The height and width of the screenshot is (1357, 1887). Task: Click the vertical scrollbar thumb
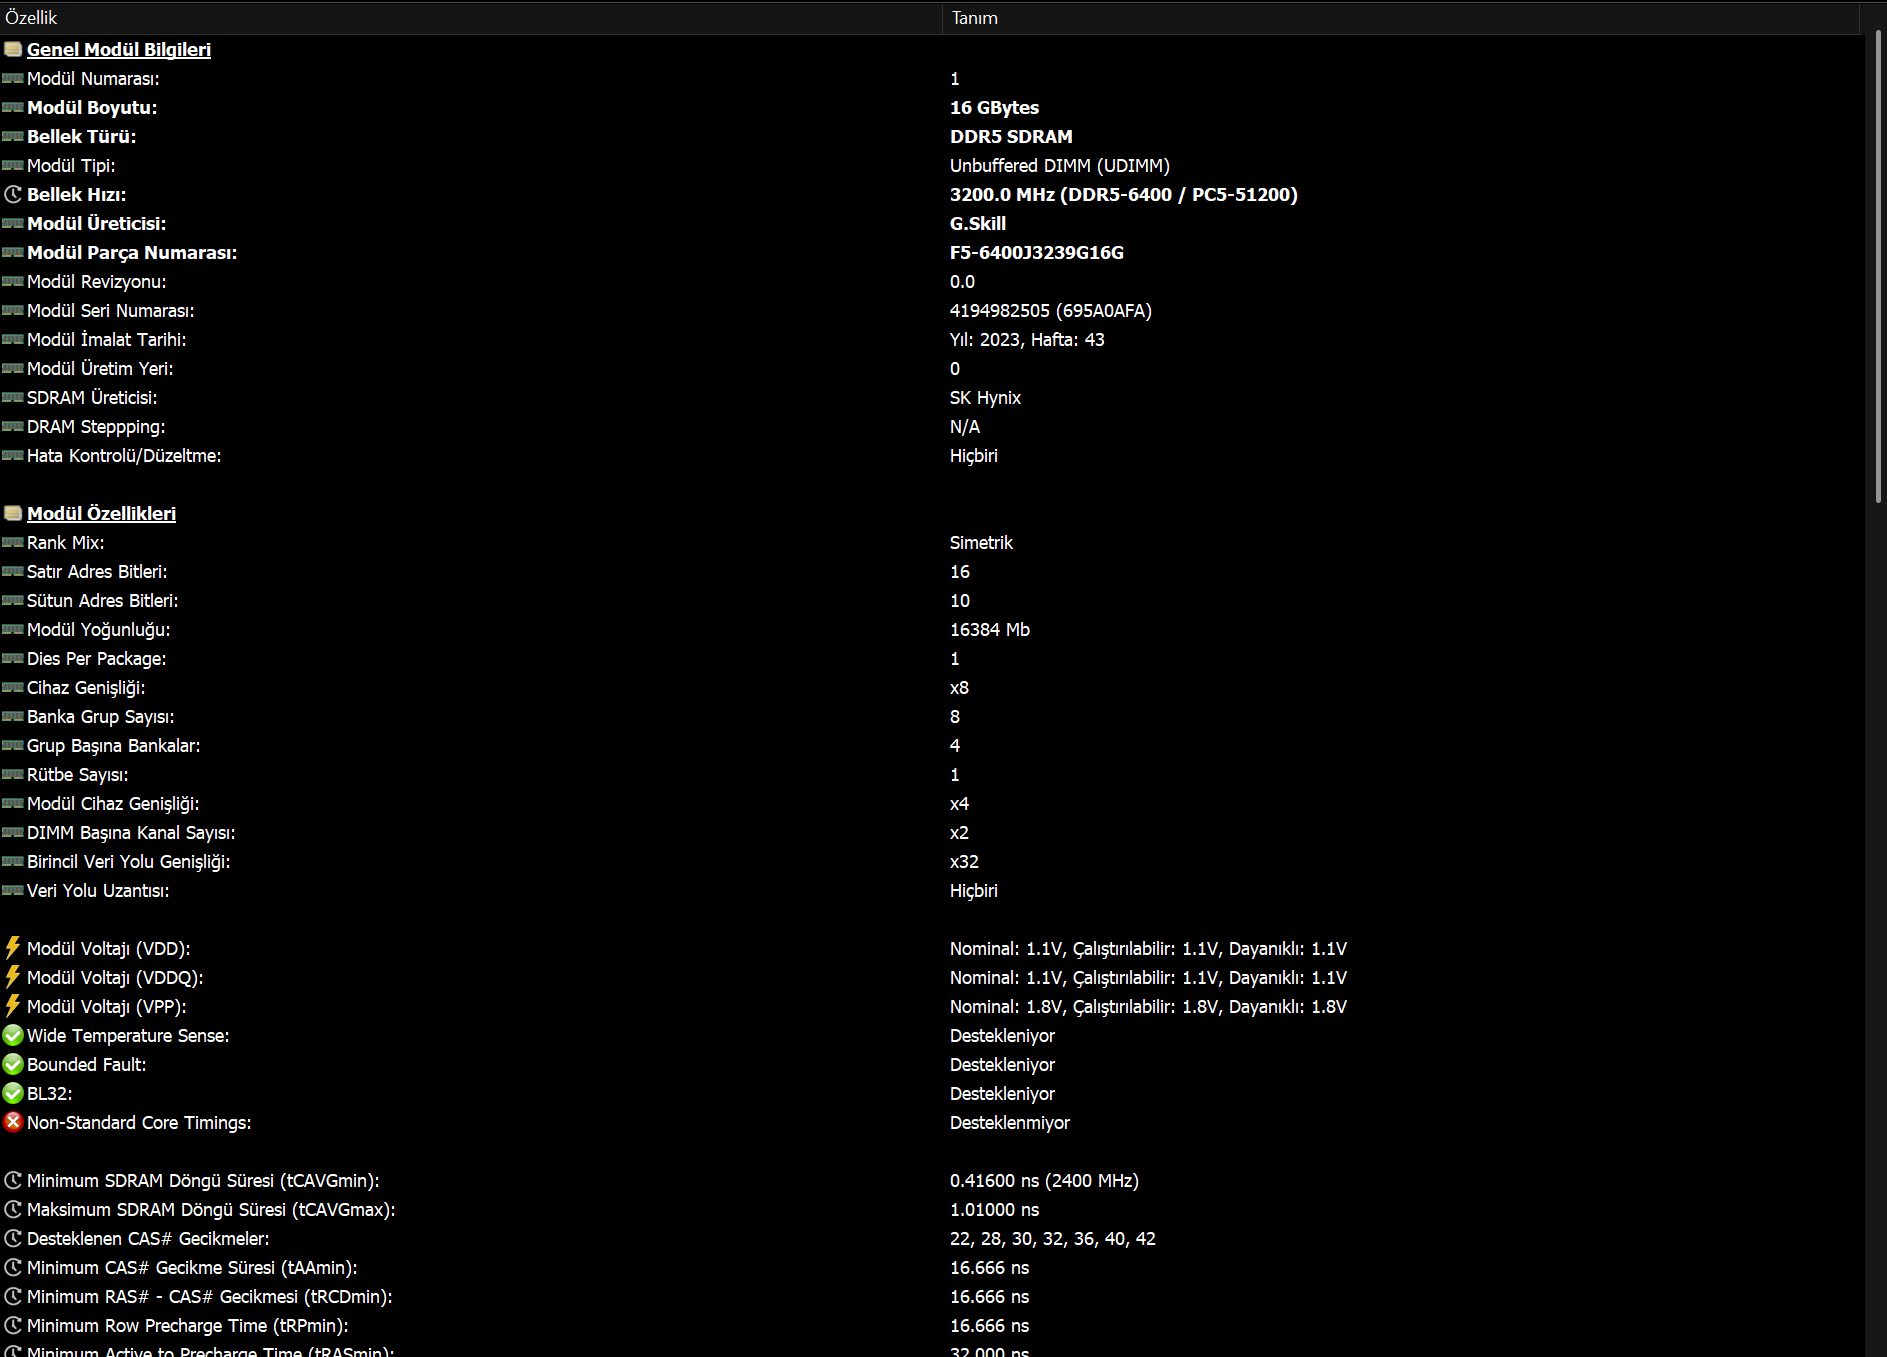click(1878, 265)
